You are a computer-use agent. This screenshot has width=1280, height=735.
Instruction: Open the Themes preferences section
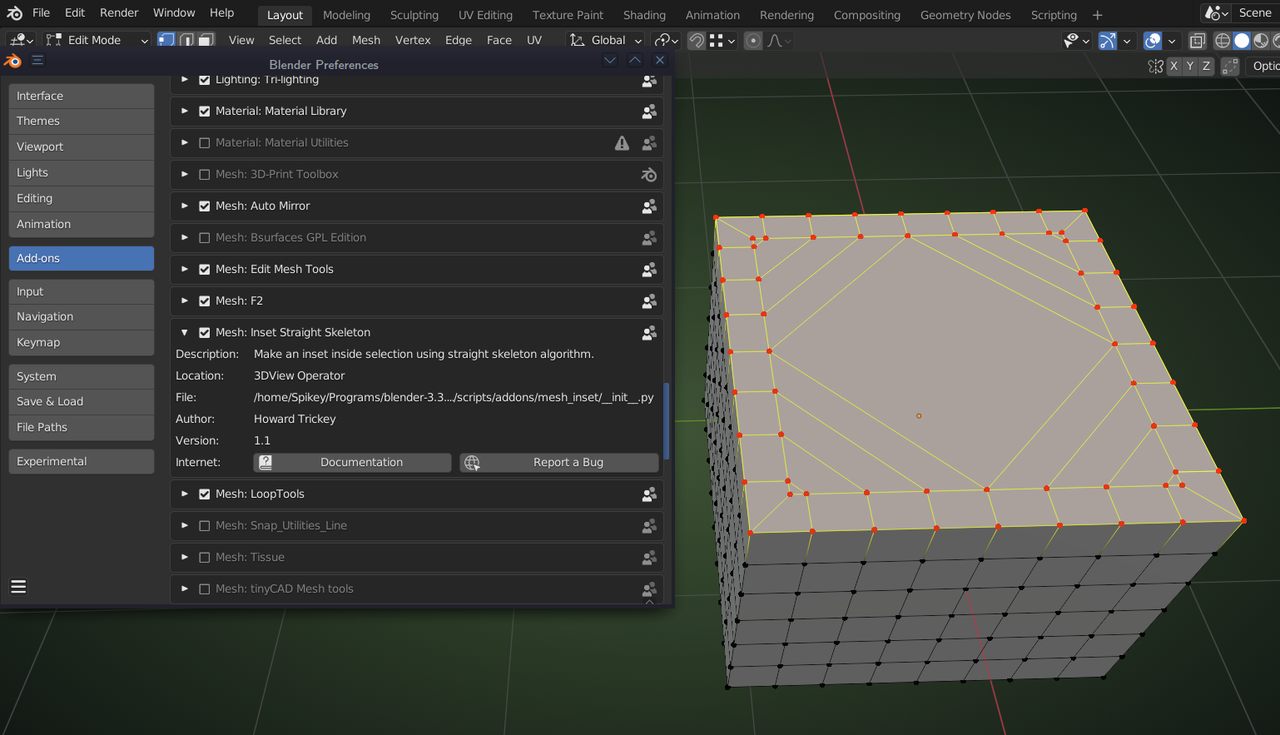pyautogui.click(x=82, y=121)
